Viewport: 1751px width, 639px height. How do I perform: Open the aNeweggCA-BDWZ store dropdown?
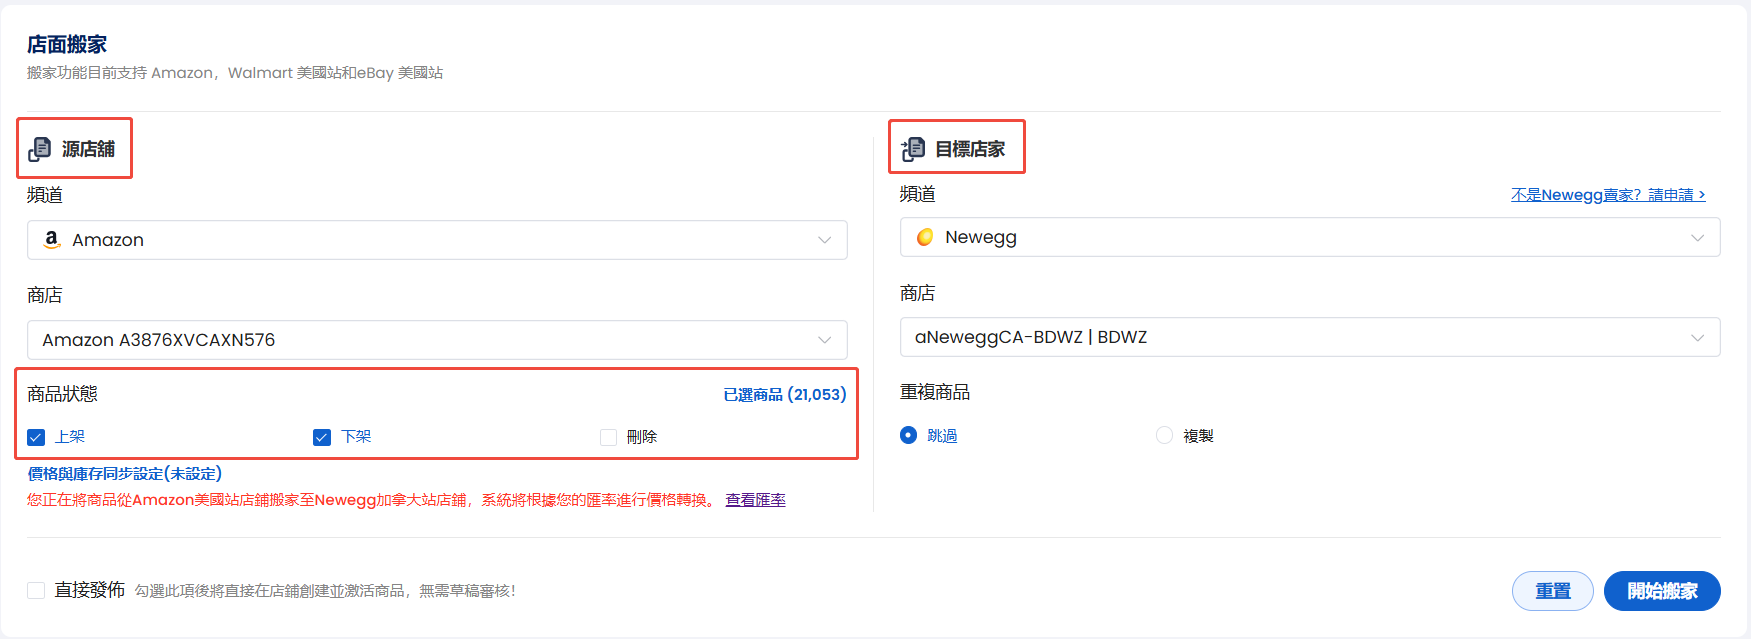point(1309,337)
